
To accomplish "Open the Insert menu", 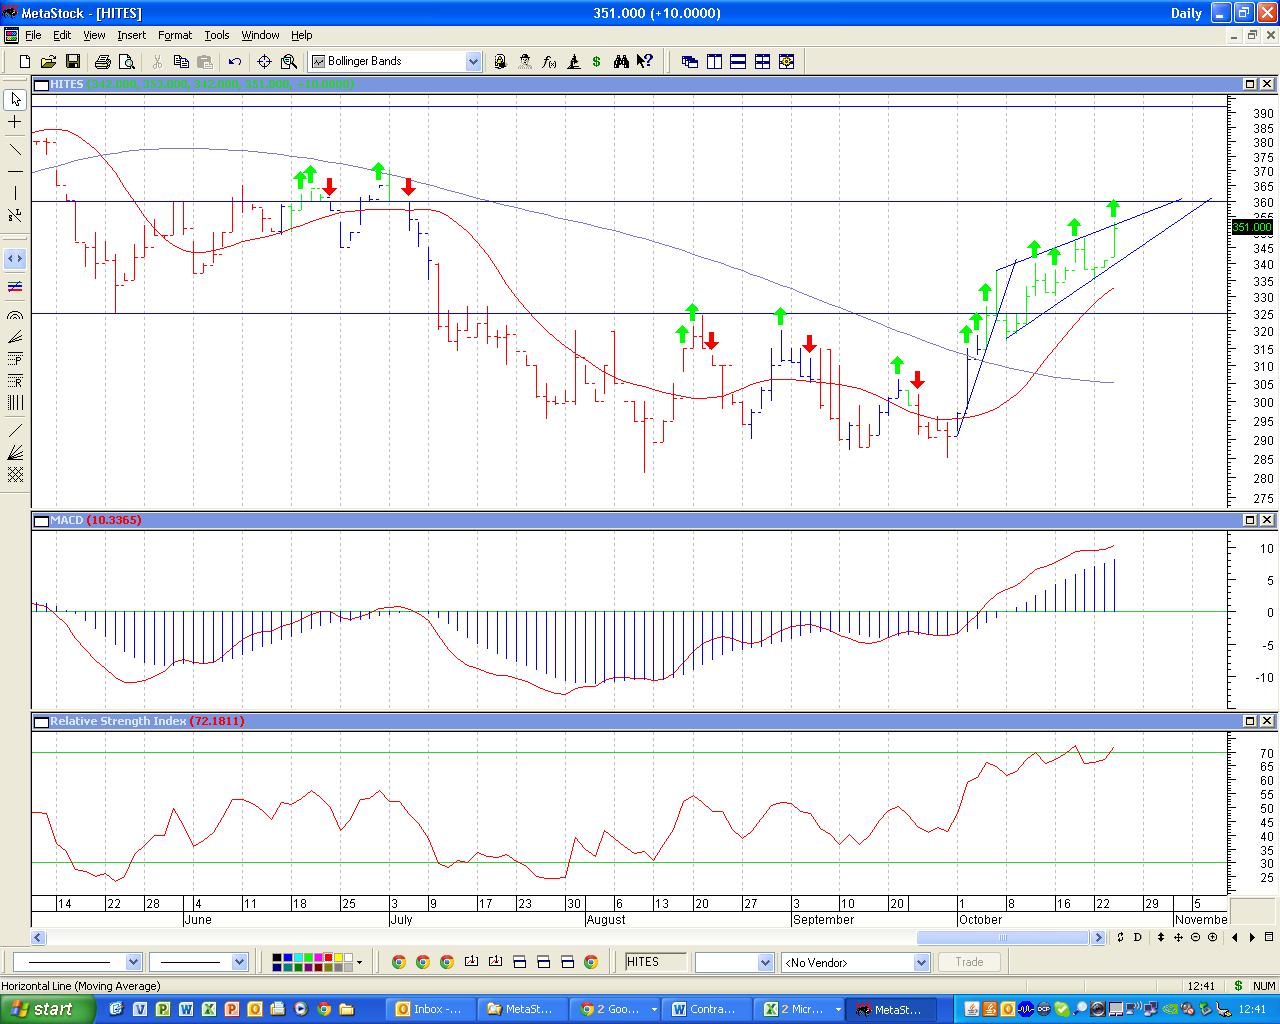I will (131, 35).
